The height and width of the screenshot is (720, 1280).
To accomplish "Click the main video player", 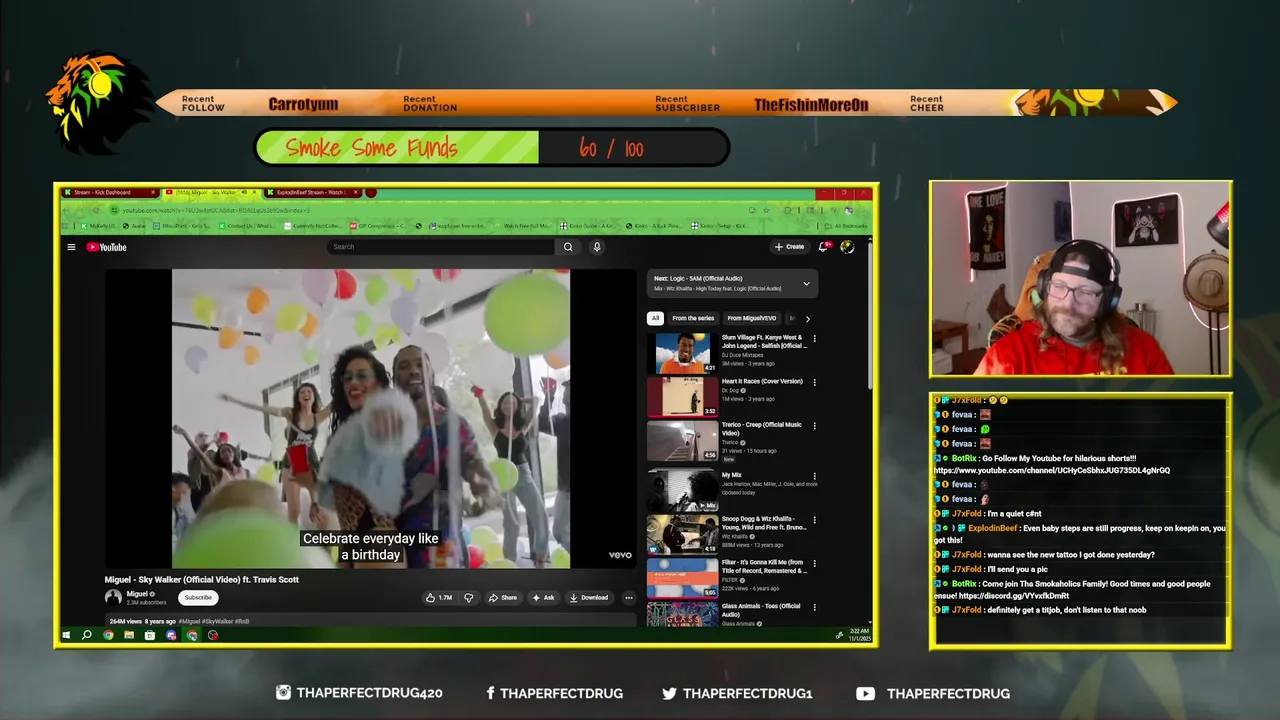I will click(371, 419).
